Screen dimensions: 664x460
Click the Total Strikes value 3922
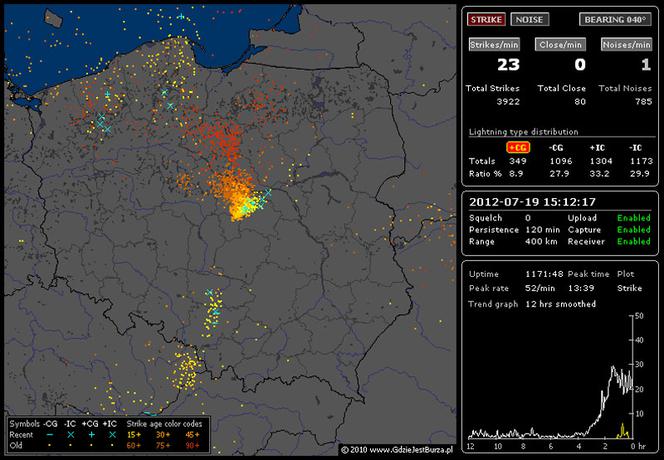tap(508, 102)
